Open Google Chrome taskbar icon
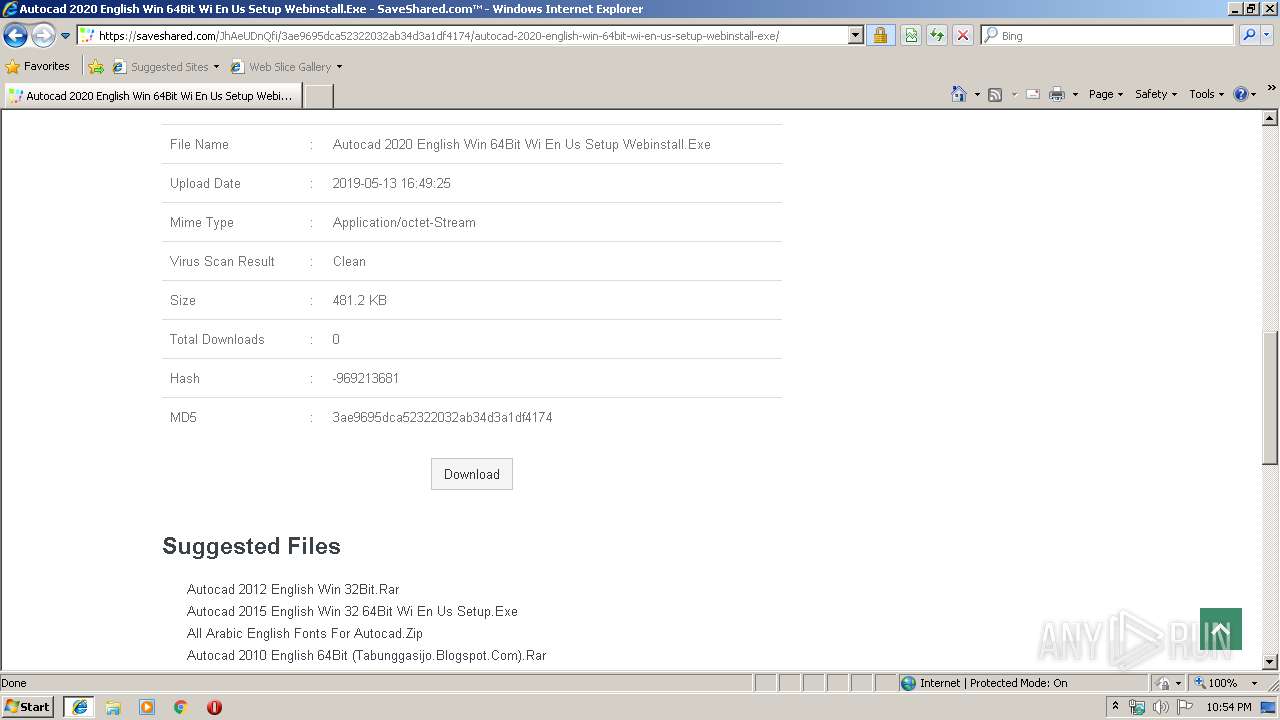Viewport: 1280px width, 720px height. (x=181, y=707)
